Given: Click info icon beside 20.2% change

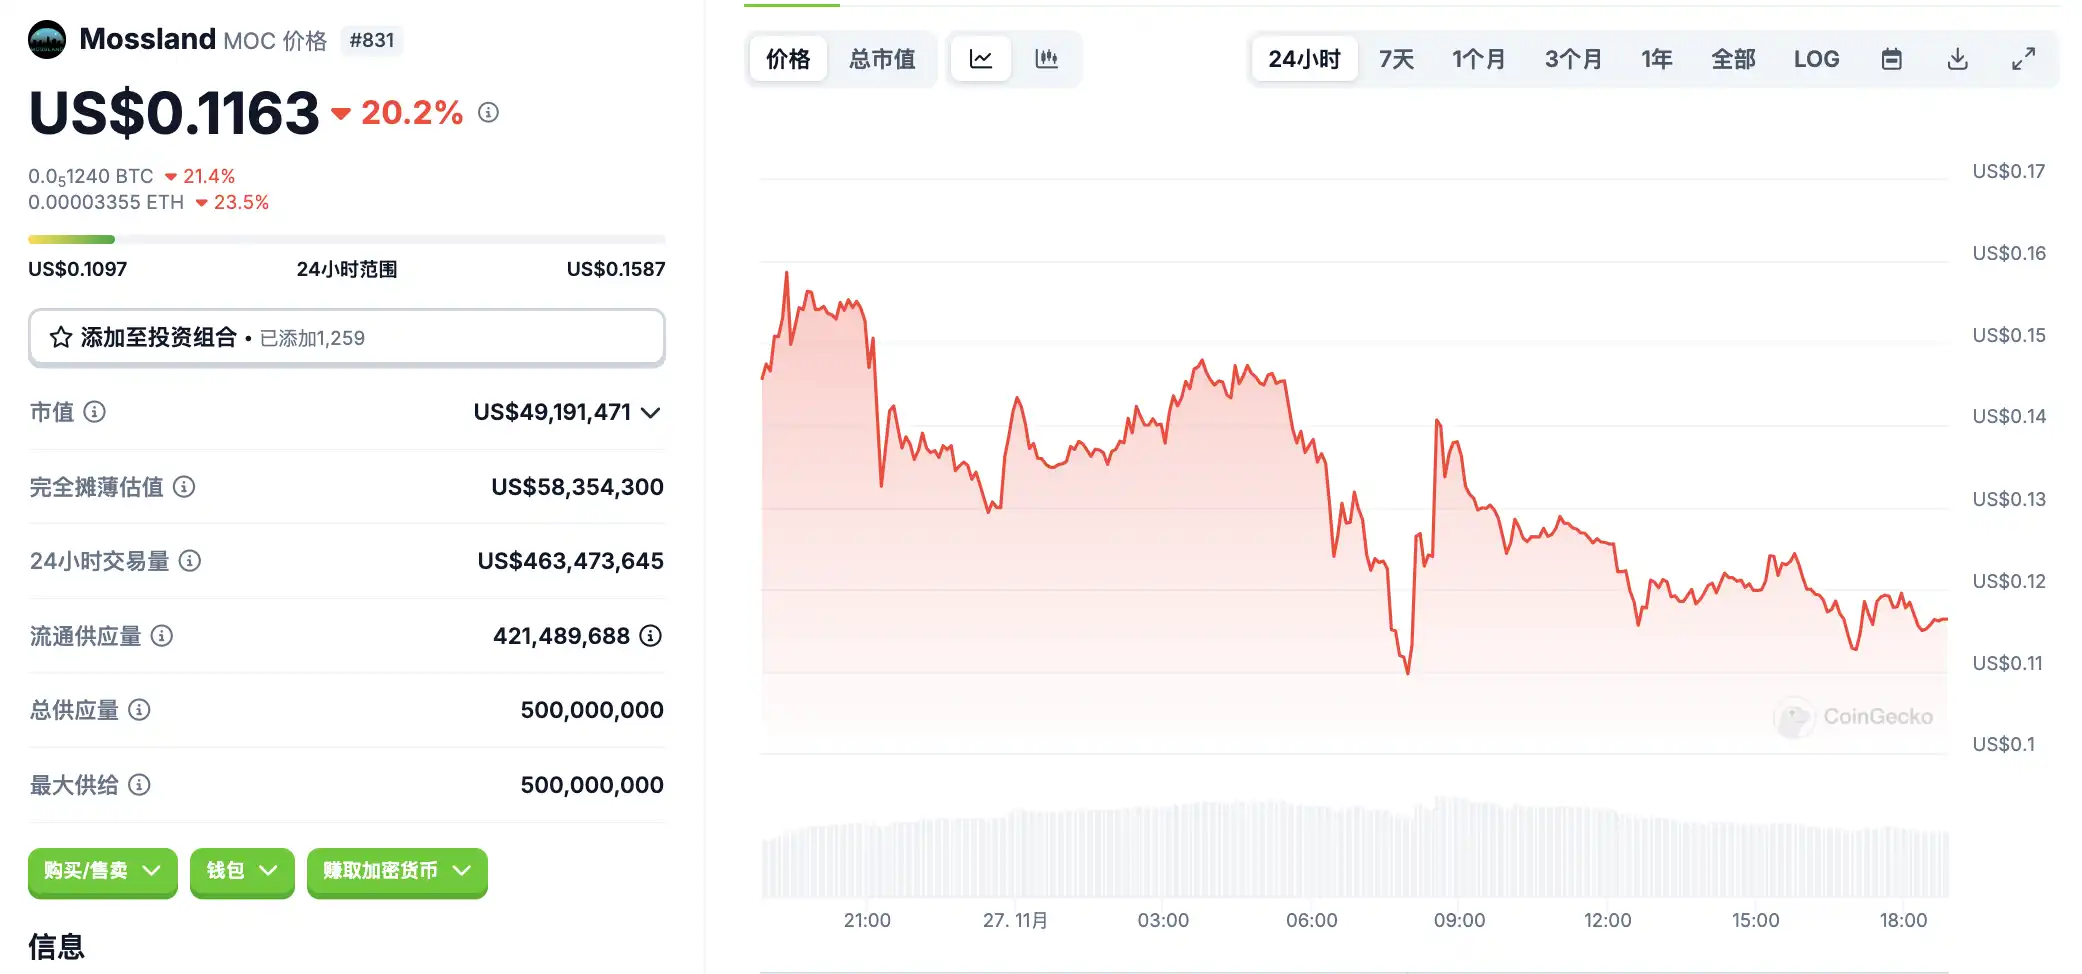Looking at the screenshot, I should (x=488, y=112).
